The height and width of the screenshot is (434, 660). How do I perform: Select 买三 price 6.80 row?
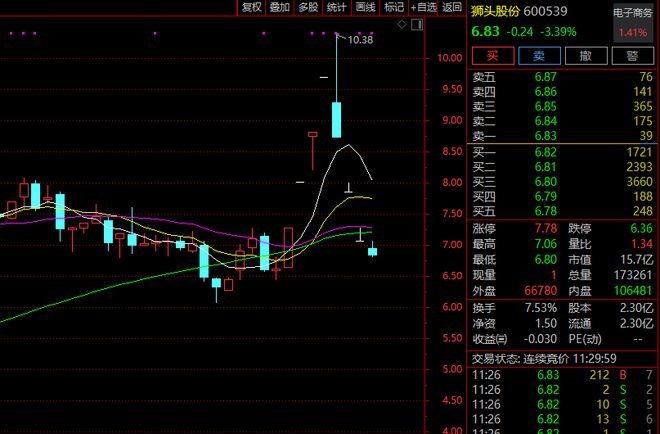(x=562, y=181)
